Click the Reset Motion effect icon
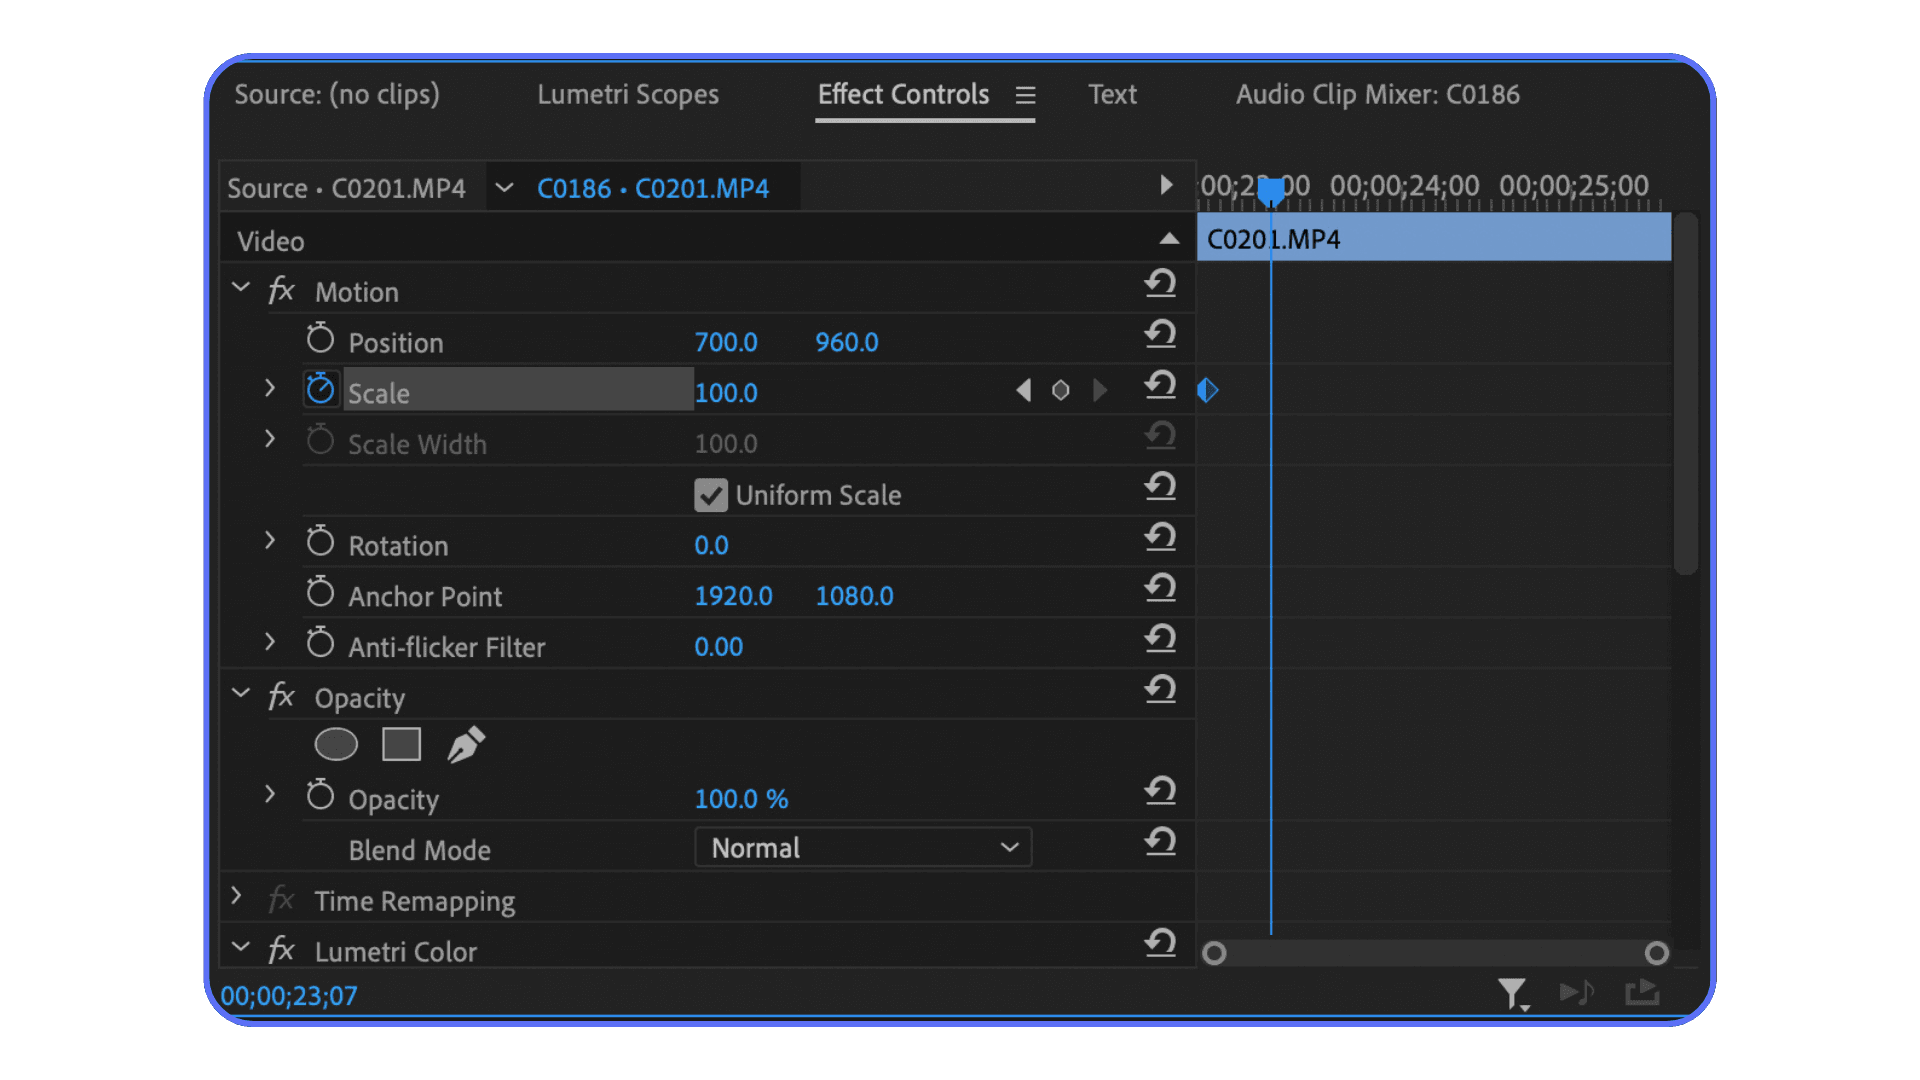This screenshot has width=1920, height=1080. [1160, 284]
